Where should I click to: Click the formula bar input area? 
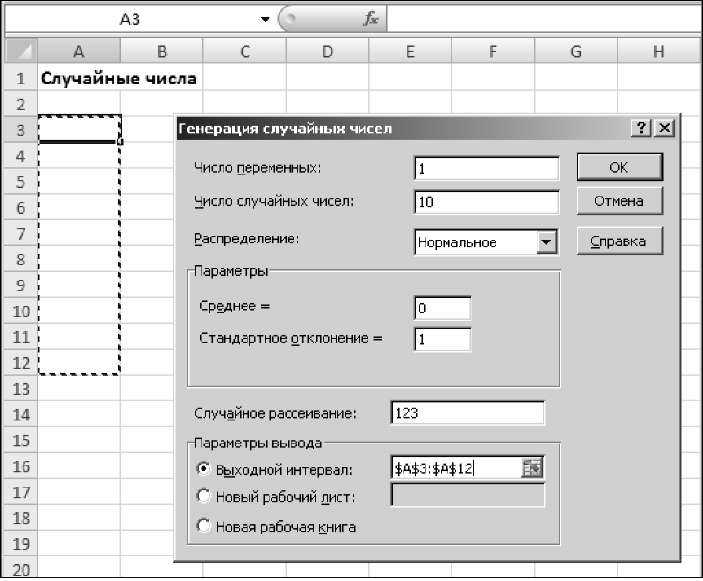(x=543, y=19)
